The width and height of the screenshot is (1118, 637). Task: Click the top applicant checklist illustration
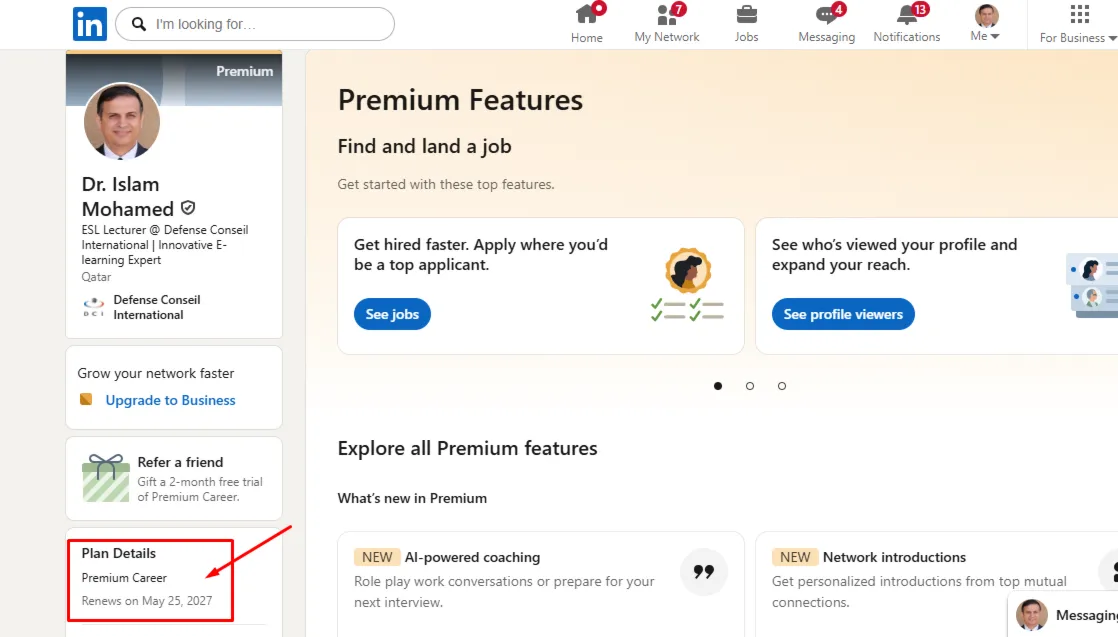coord(687,285)
